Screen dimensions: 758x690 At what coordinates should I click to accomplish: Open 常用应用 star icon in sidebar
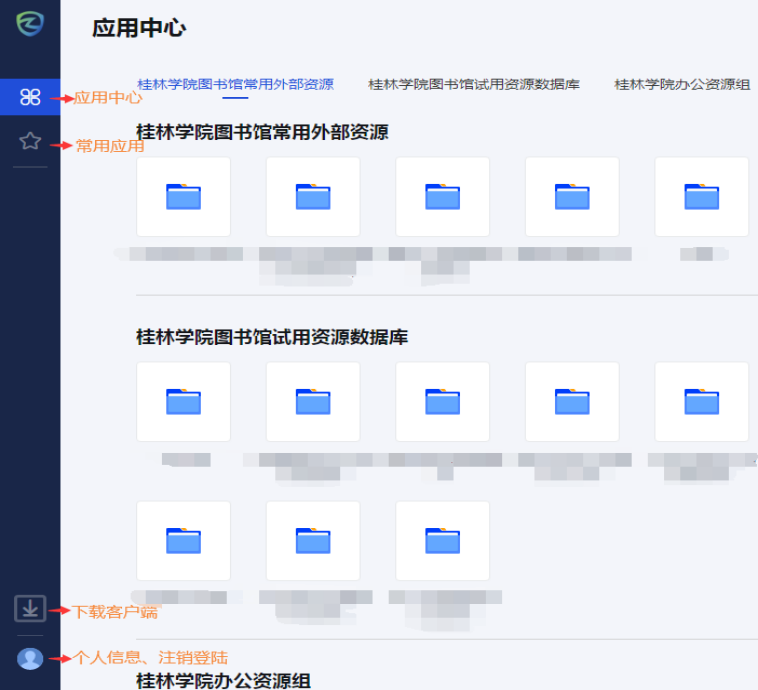coord(30,141)
